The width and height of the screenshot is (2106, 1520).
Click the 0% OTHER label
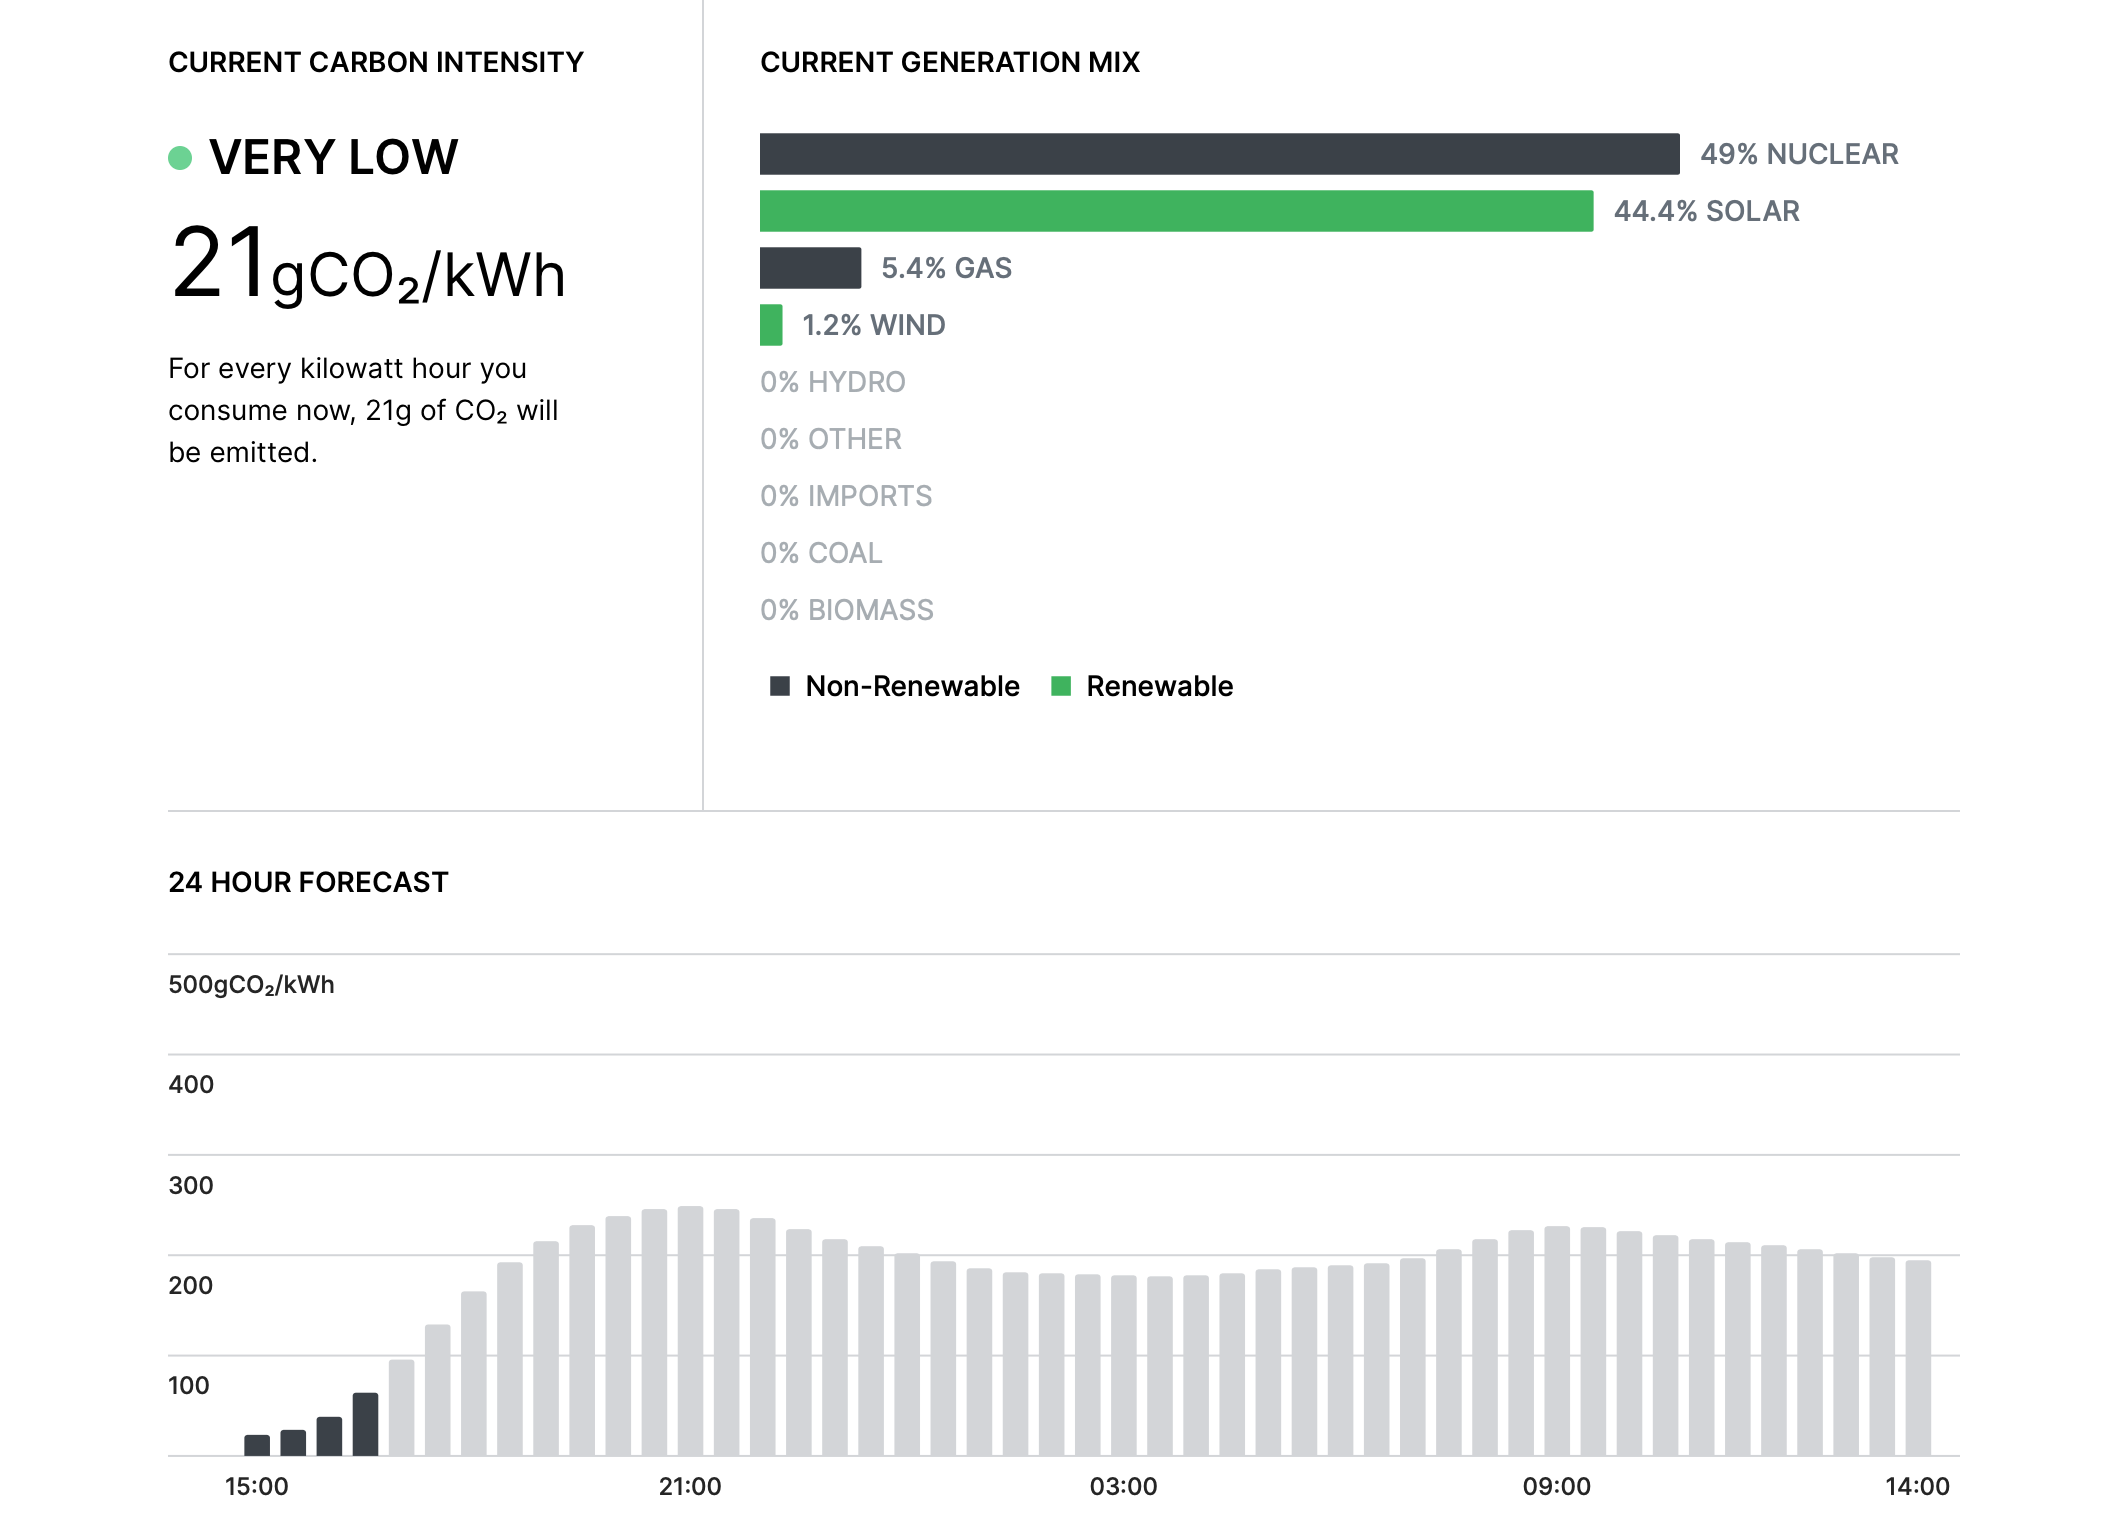[x=830, y=439]
